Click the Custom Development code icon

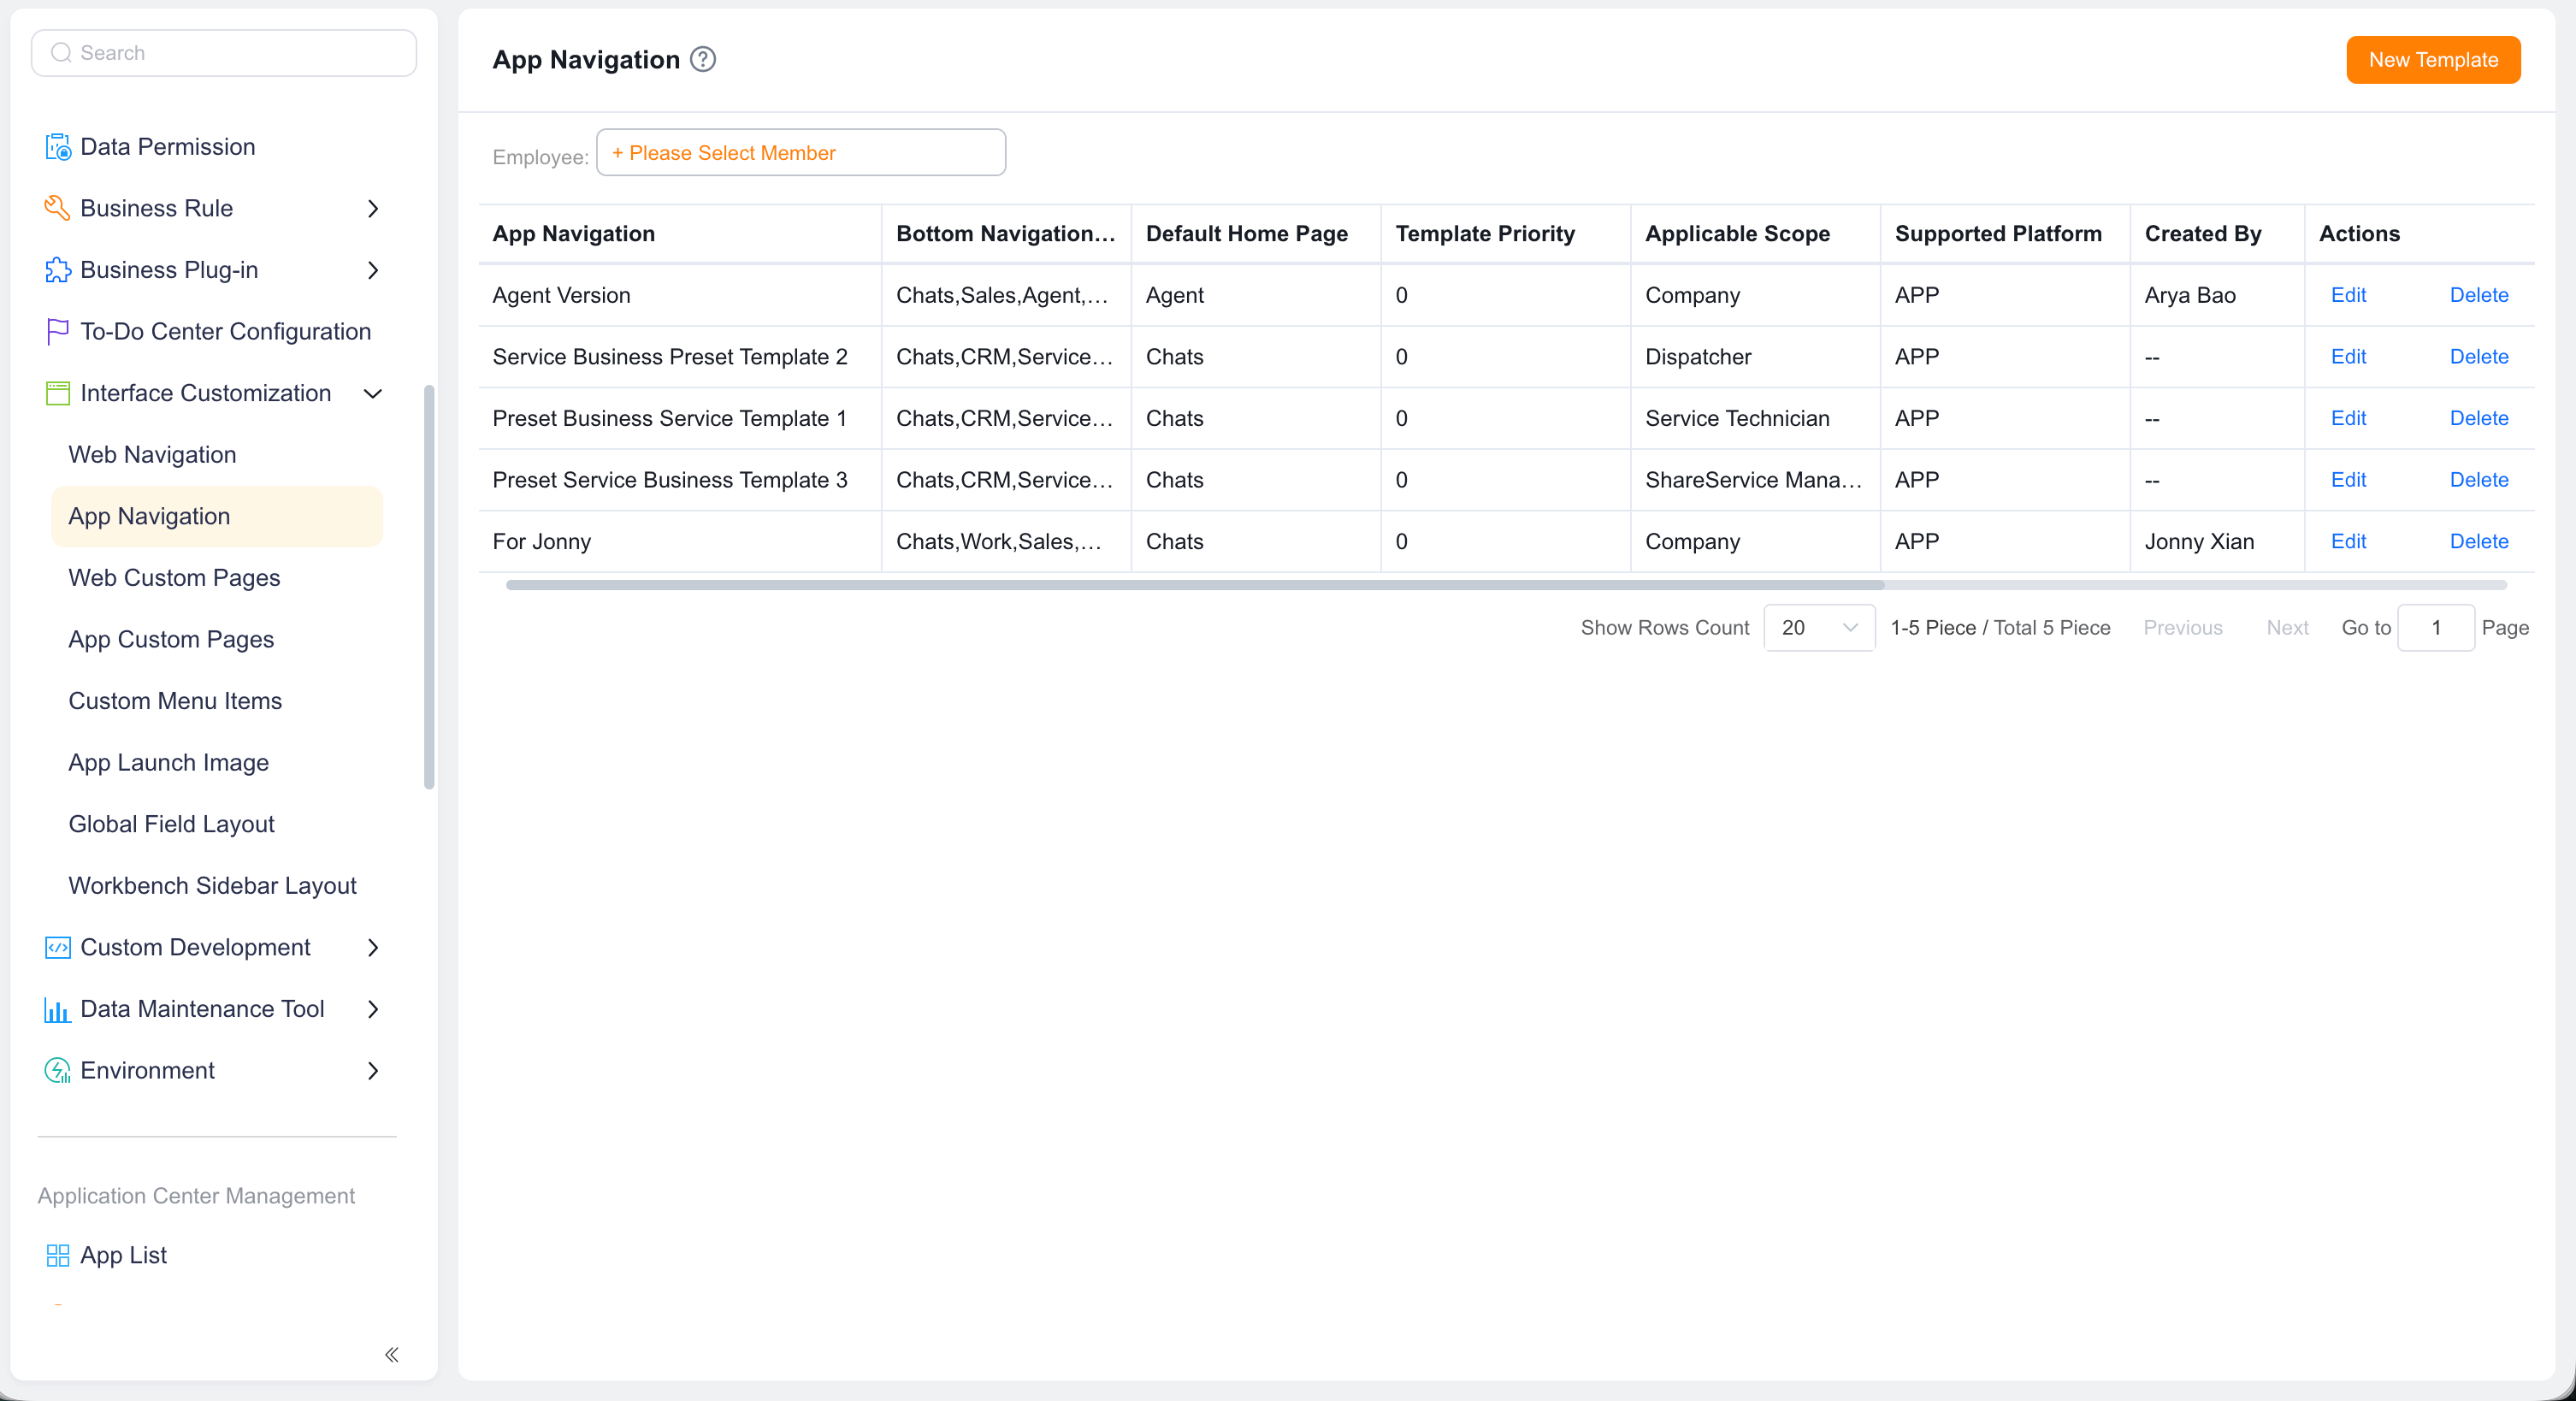click(x=58, y=947)
